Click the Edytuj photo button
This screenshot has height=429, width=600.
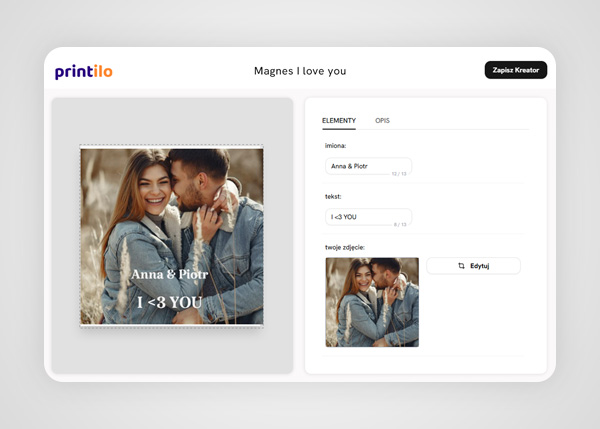coord(473,266)
